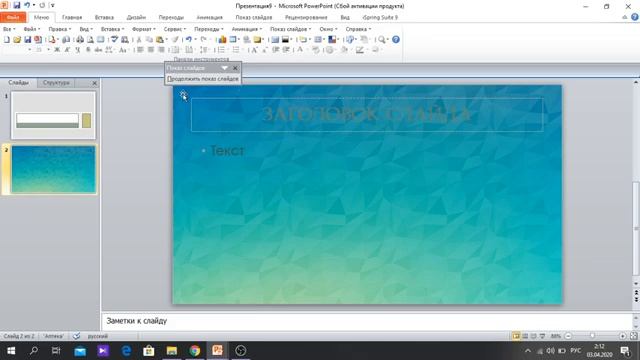The width and height of the screenshot is (640, 360).
Task: Open the iSpring Suite 9 tab
Action: [x=380, y=17]
